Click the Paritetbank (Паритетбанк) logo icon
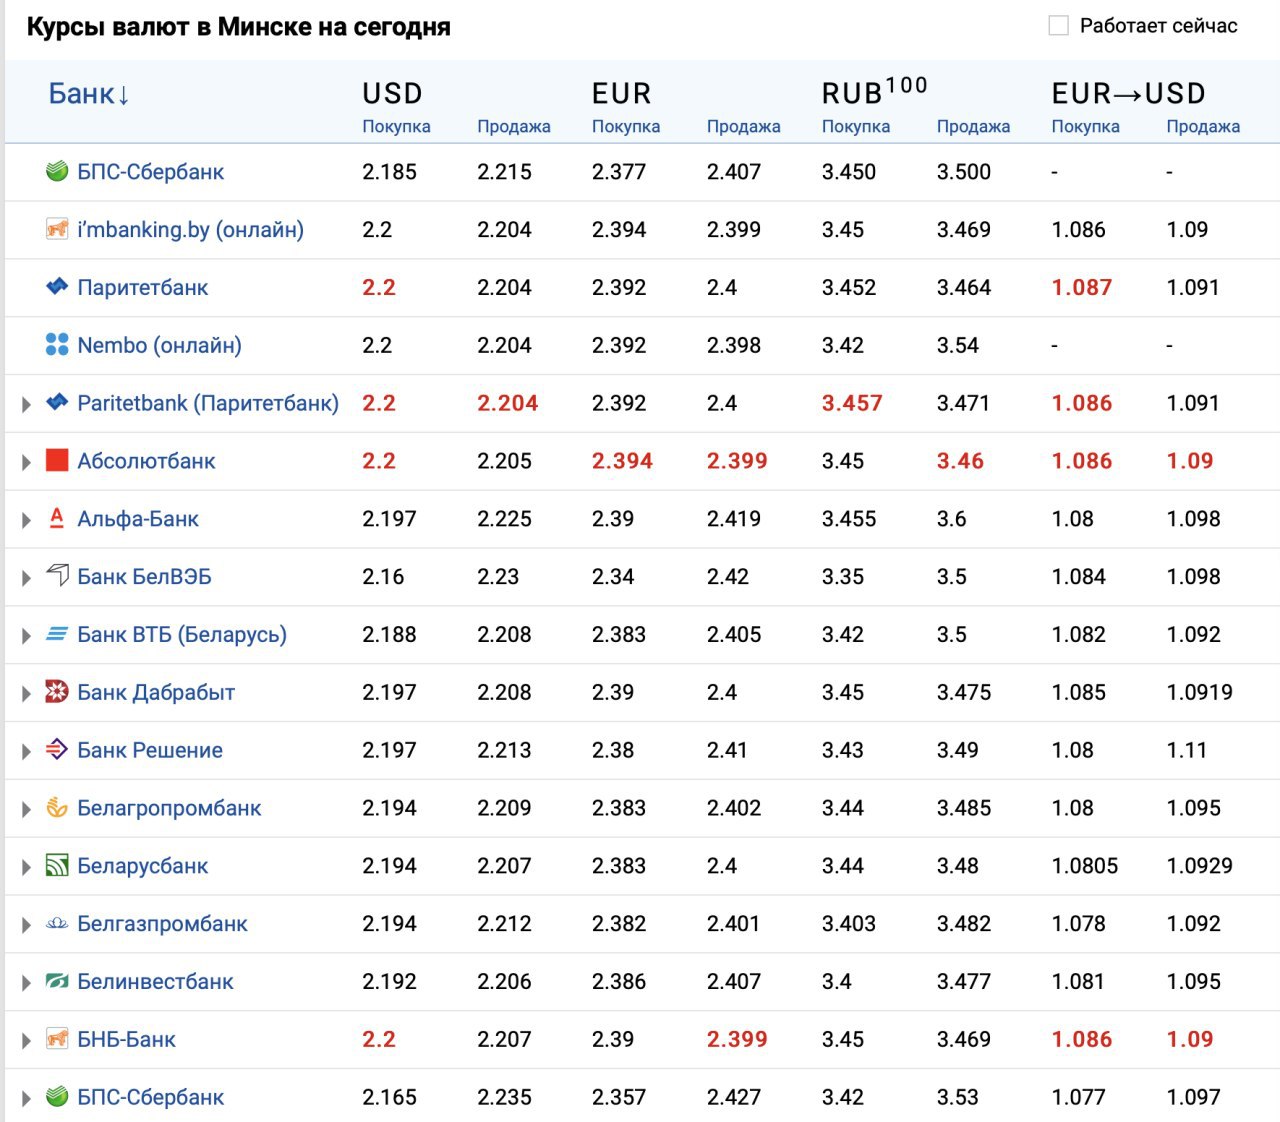 coord(57,403)
